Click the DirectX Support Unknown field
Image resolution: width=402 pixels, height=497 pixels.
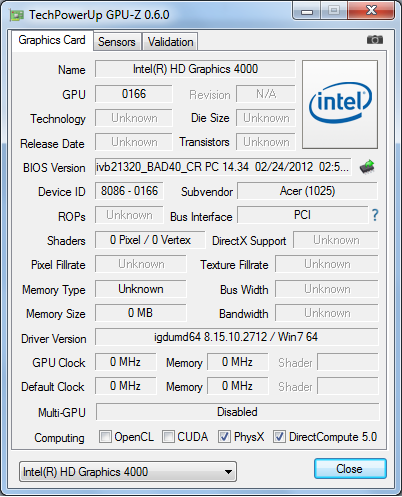pyautogui.click(x=336, y=240)
